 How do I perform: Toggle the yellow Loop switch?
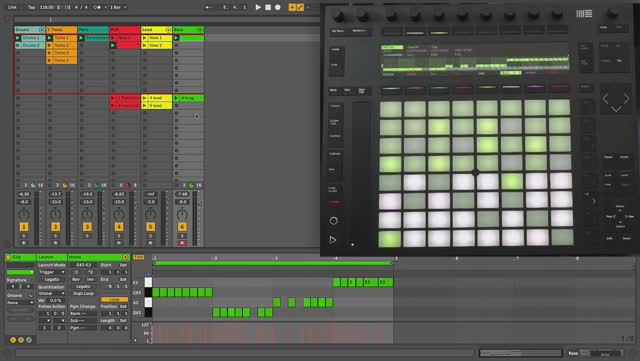[114, 300]
